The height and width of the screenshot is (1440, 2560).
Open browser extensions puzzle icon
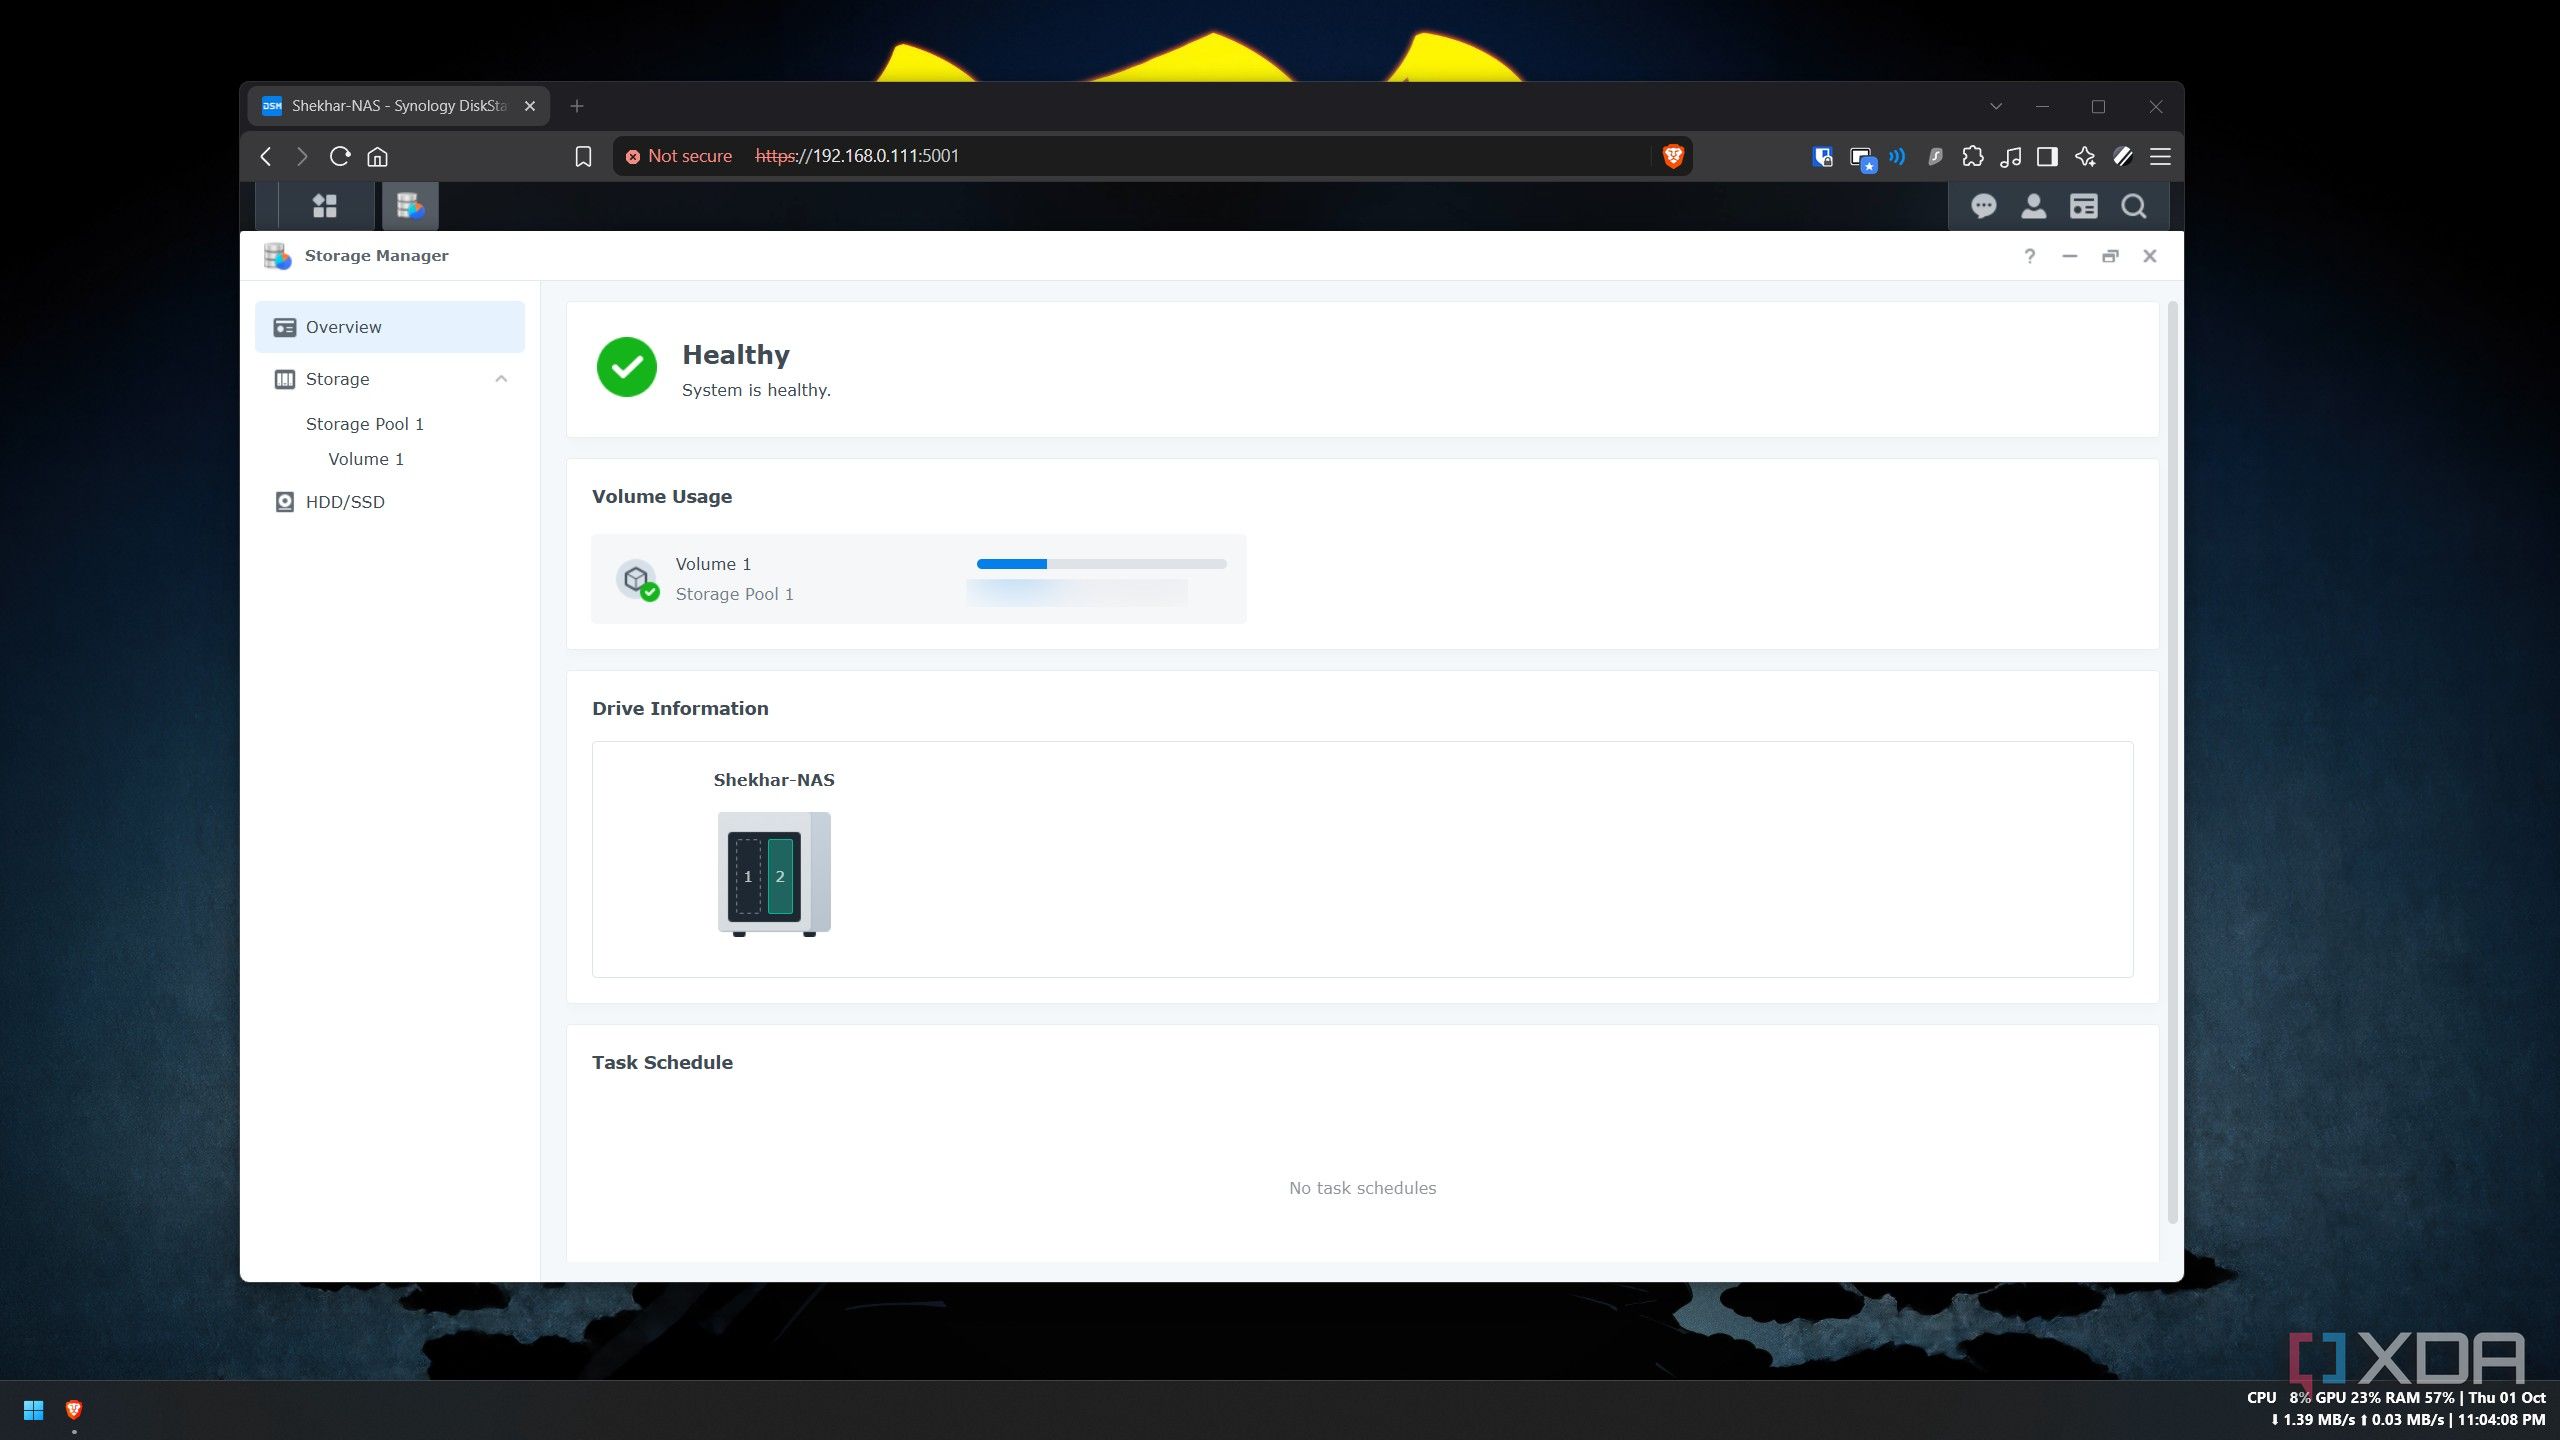1973,156
